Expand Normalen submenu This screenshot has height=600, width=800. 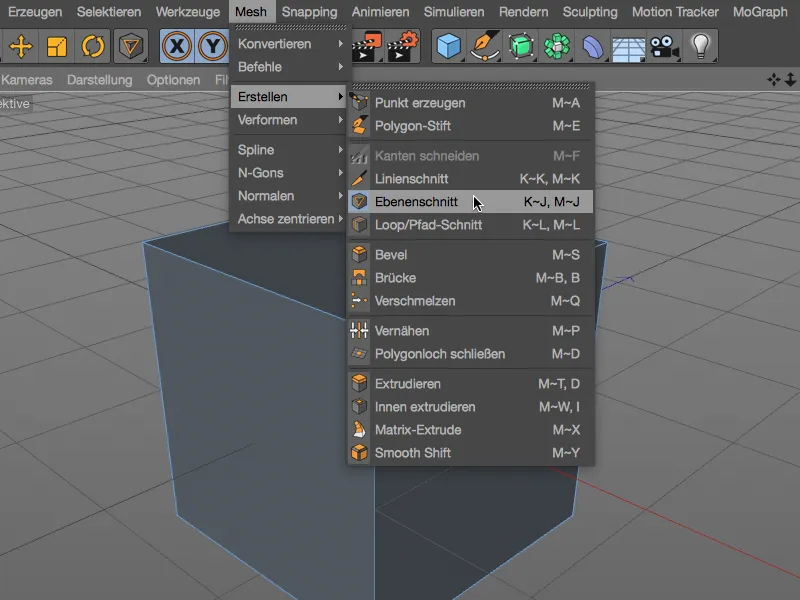point(289,196)
